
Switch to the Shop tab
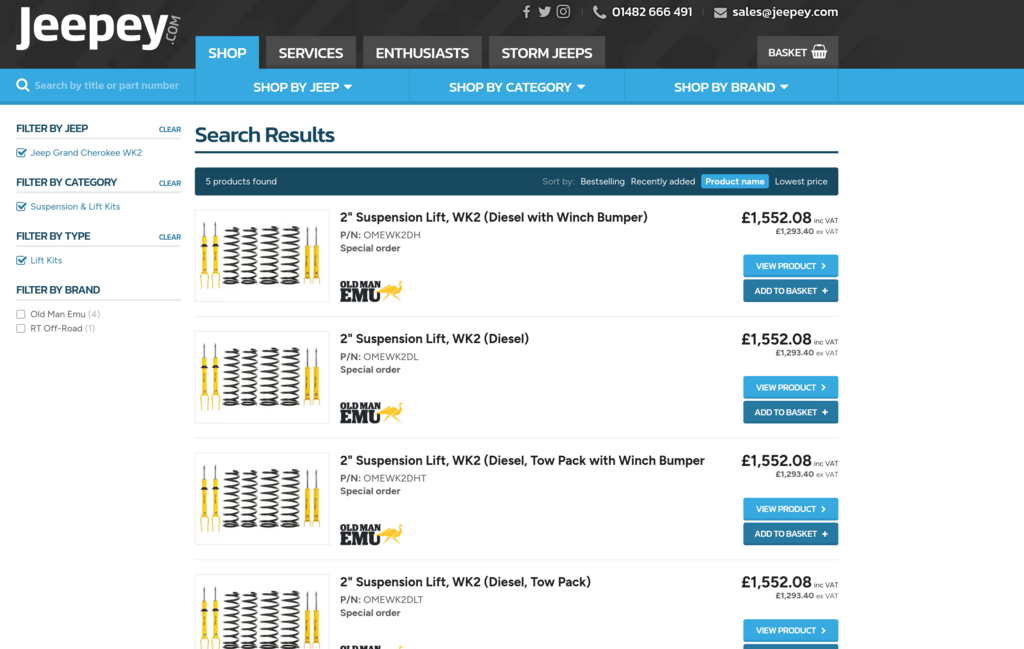(227, 53)
